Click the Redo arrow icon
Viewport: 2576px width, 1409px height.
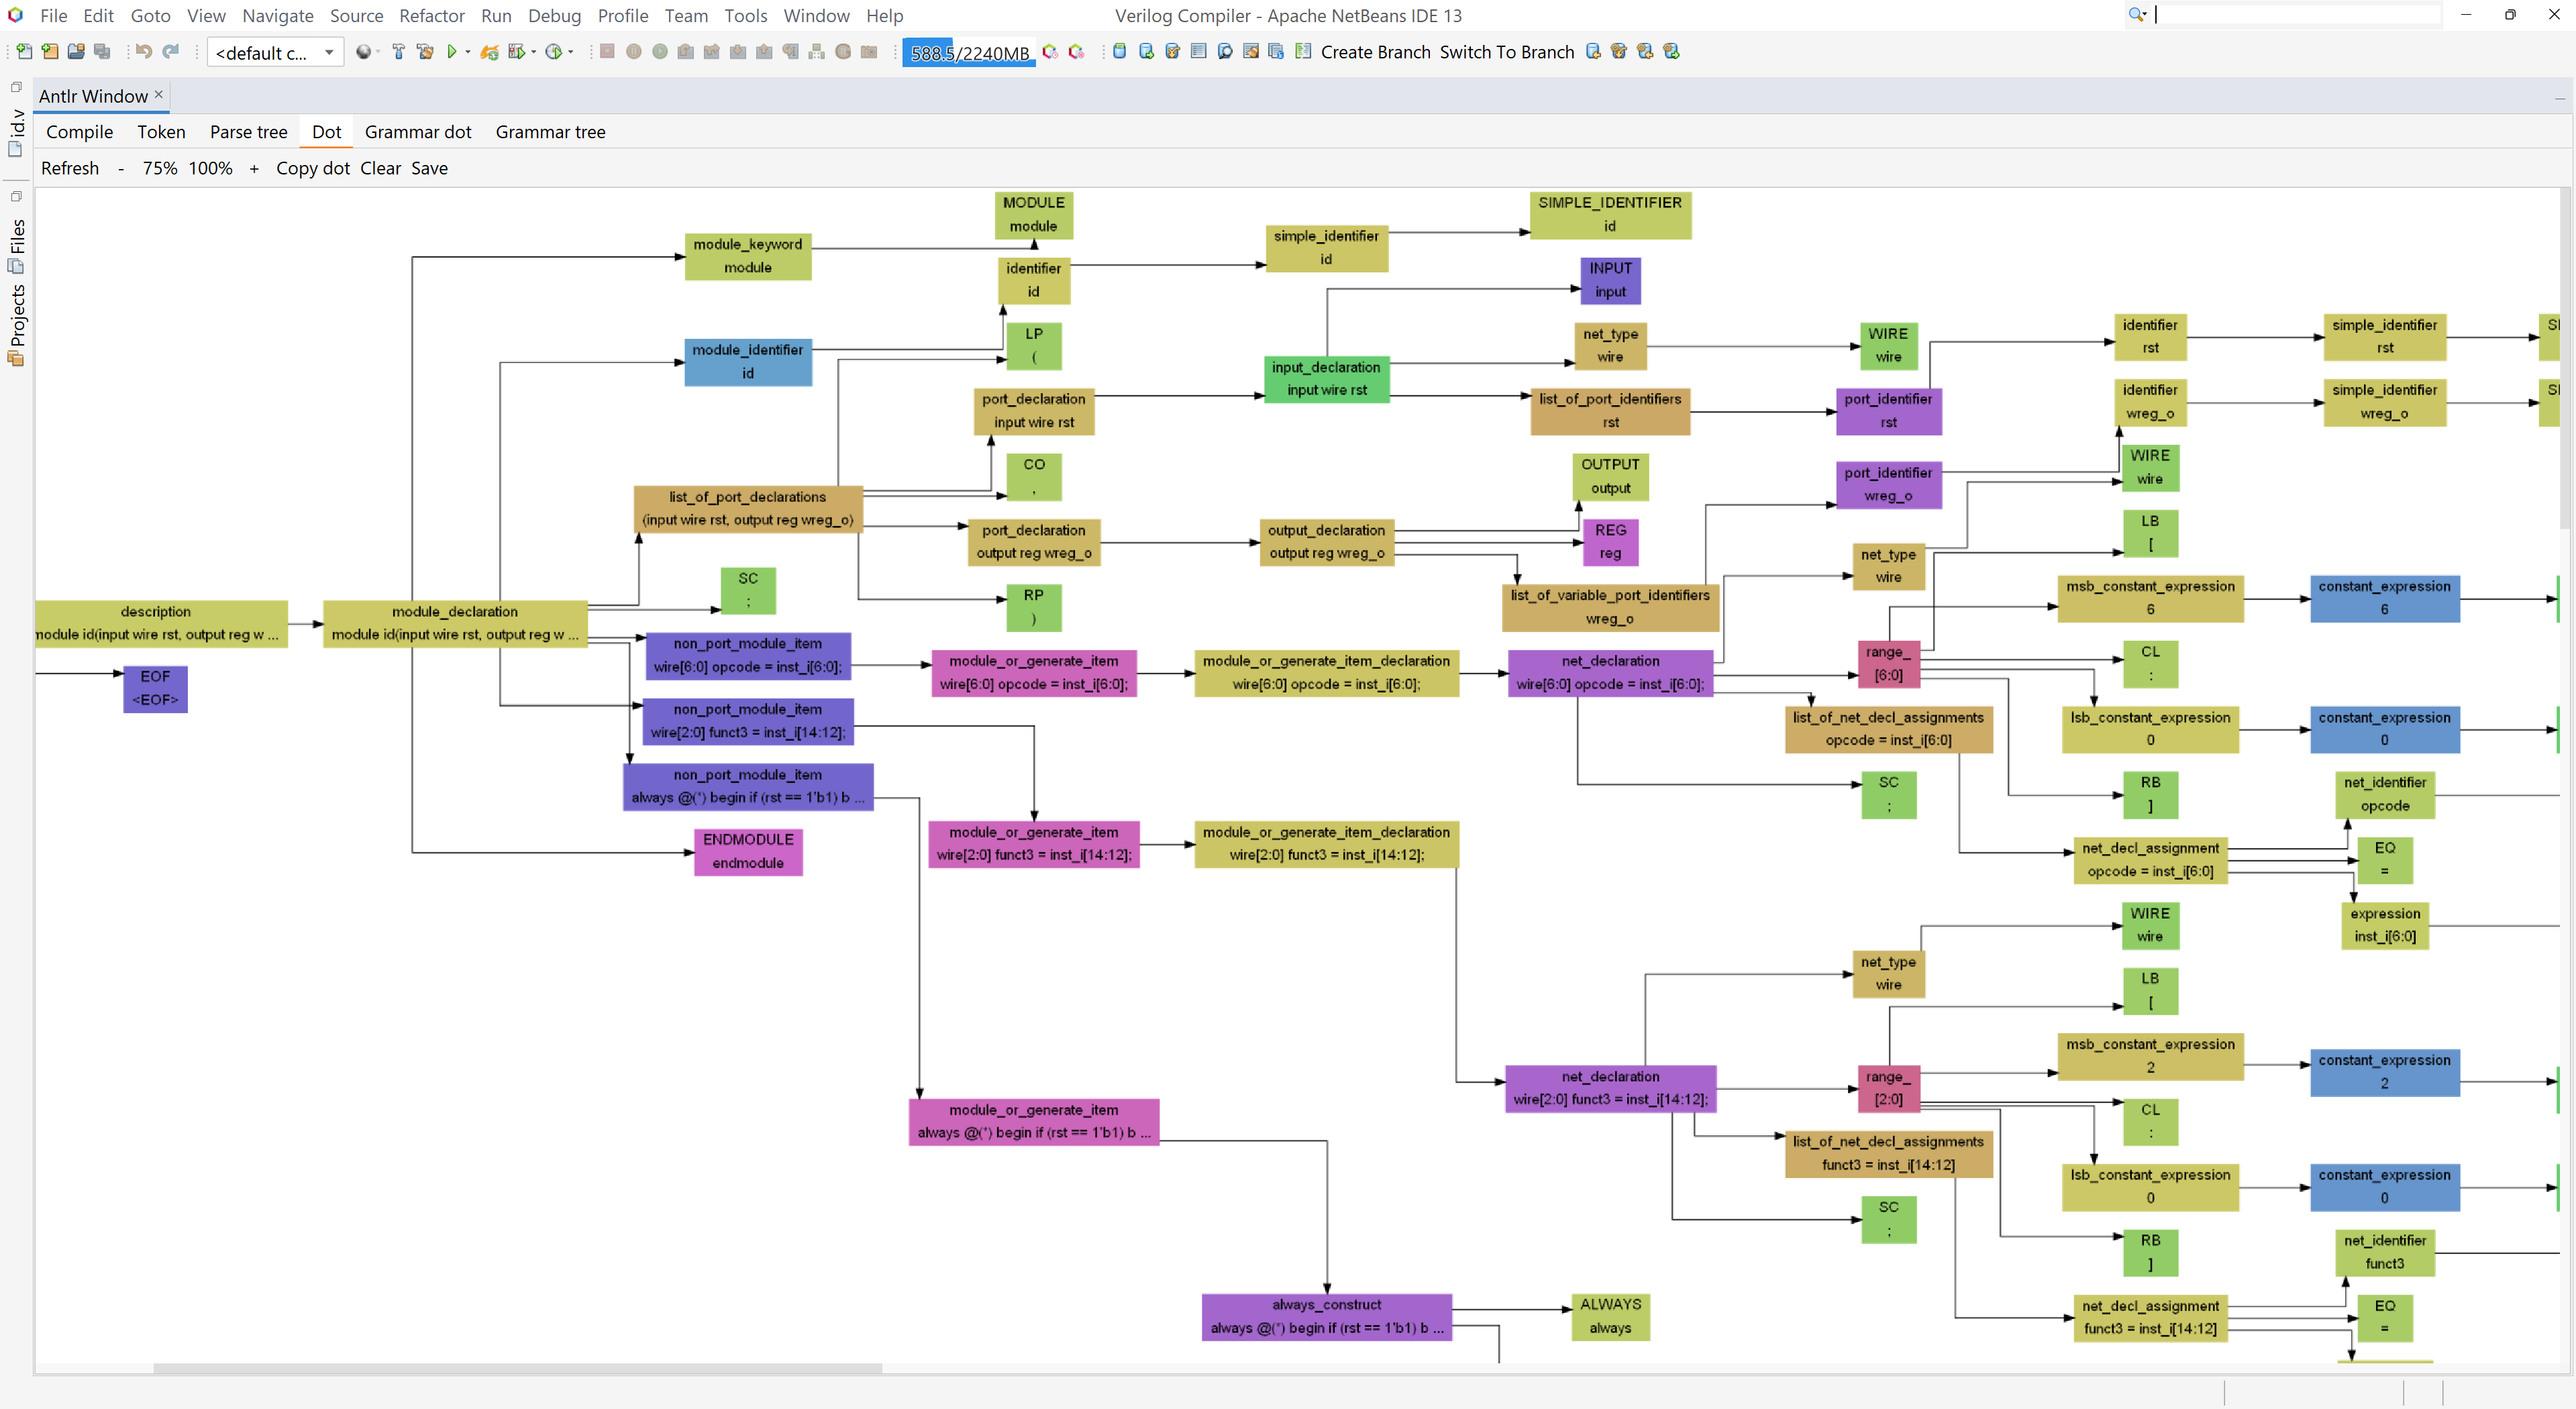[x=171, y=52]
